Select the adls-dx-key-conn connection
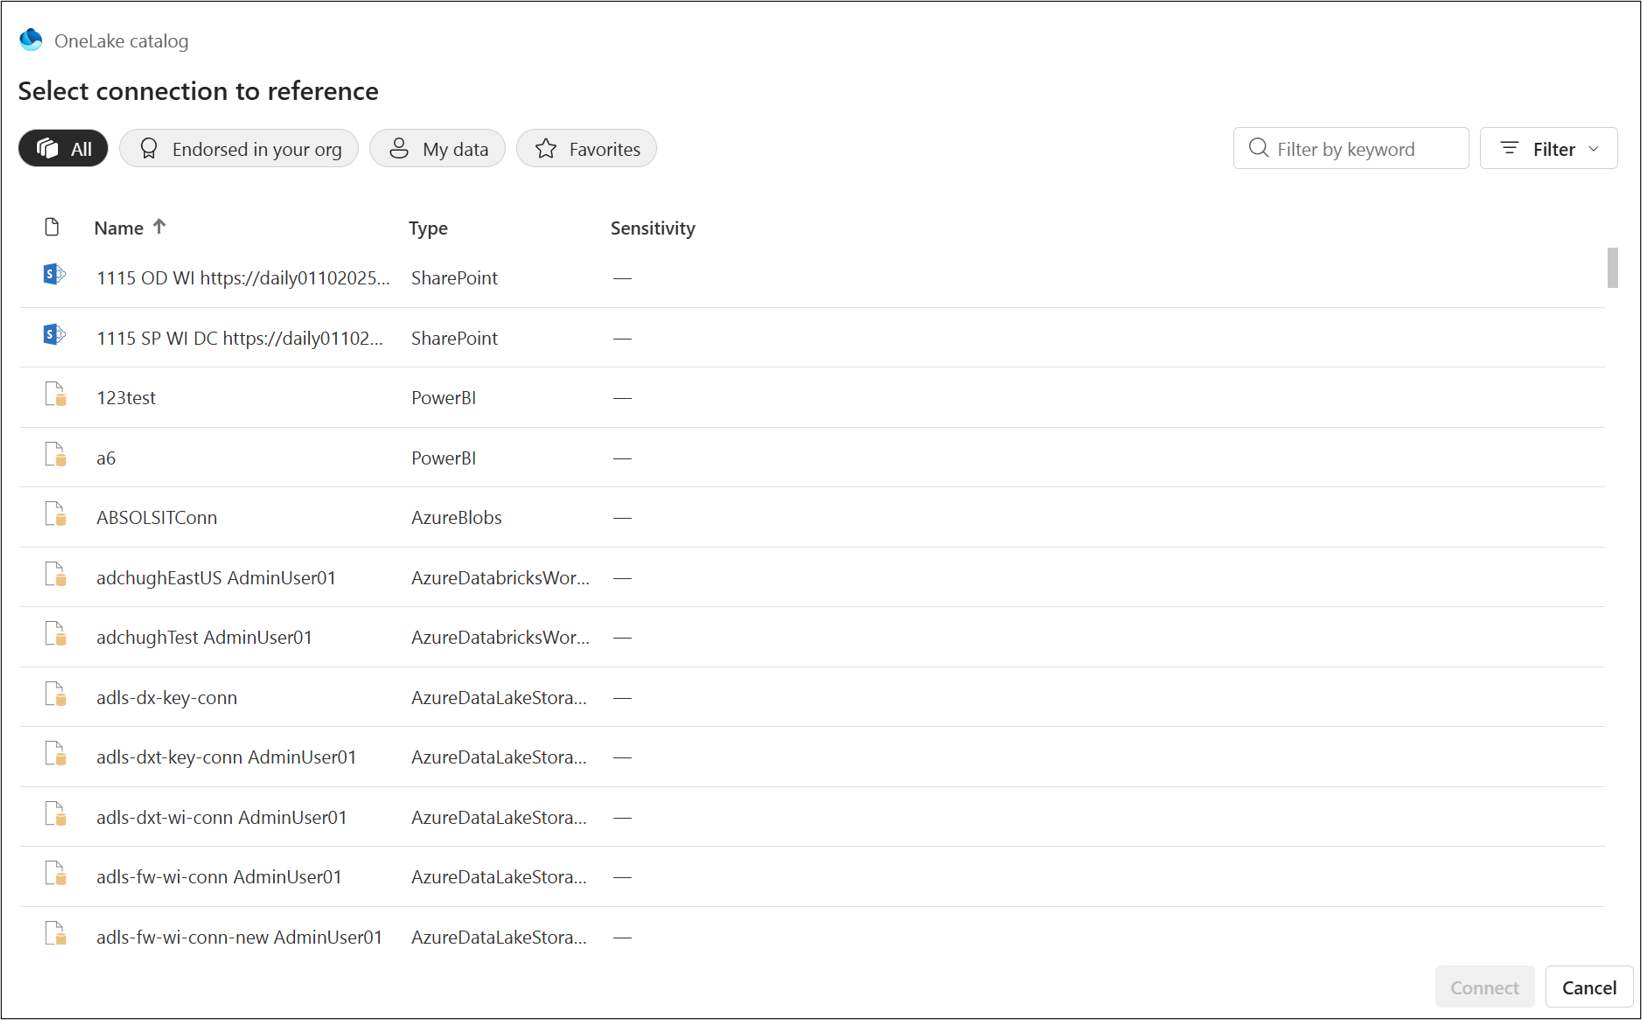The width and height of the screenshot is (1642, 1020). click(x=167, y=698)
